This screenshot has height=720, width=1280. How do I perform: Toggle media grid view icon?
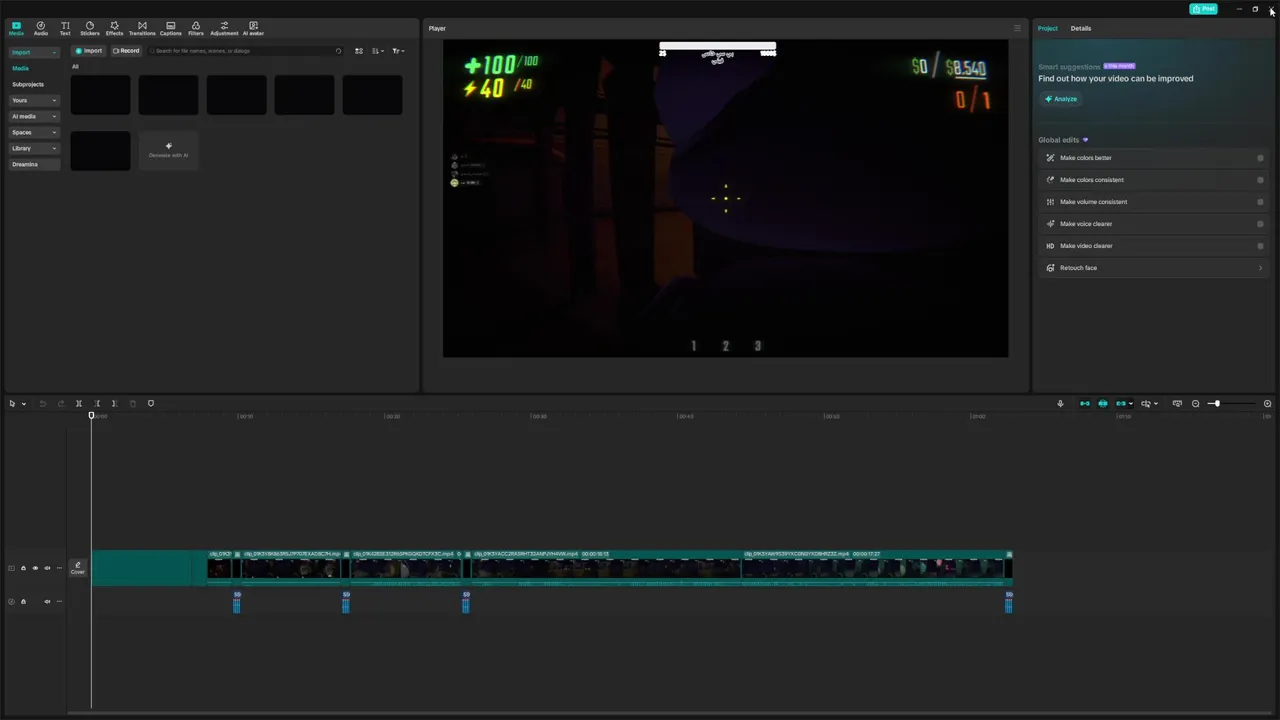pyautogui.click(x=359, y=51)
